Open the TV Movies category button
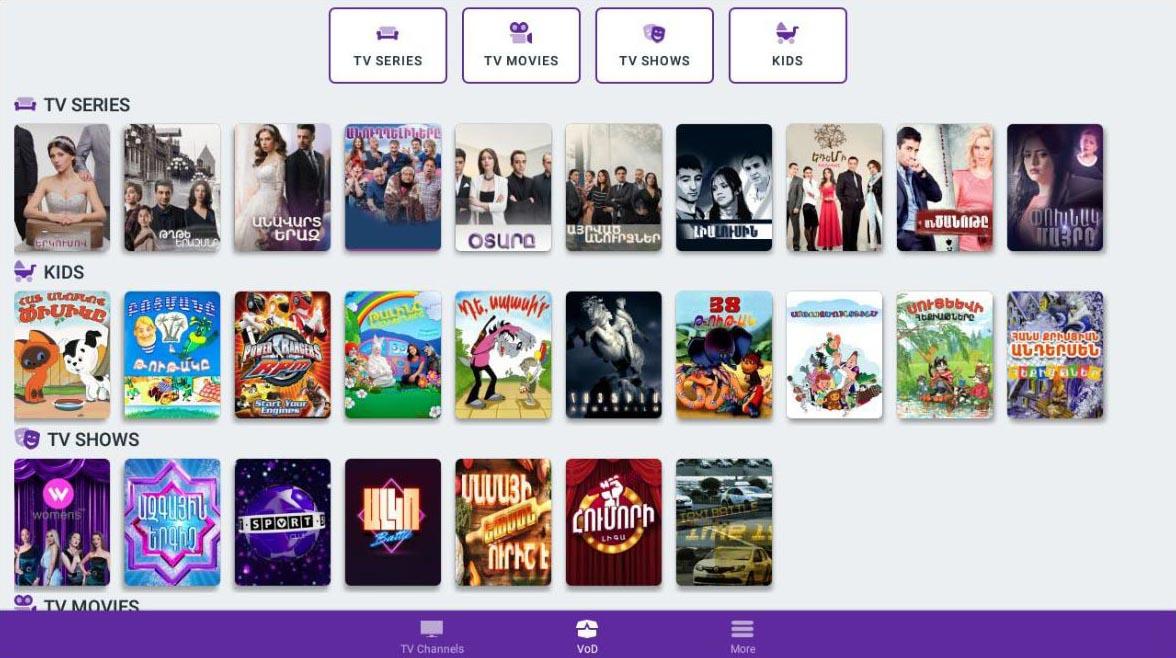 521,45
